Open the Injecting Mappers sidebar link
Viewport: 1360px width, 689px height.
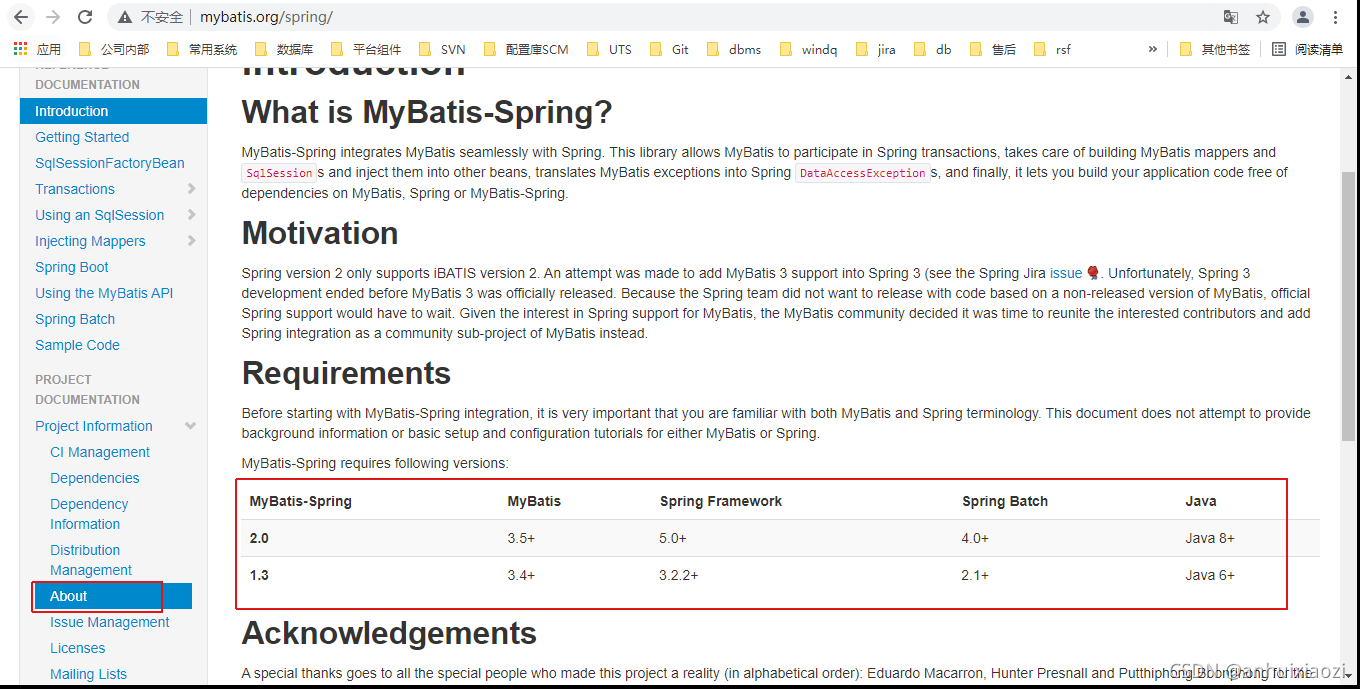[x=90, y=241]
